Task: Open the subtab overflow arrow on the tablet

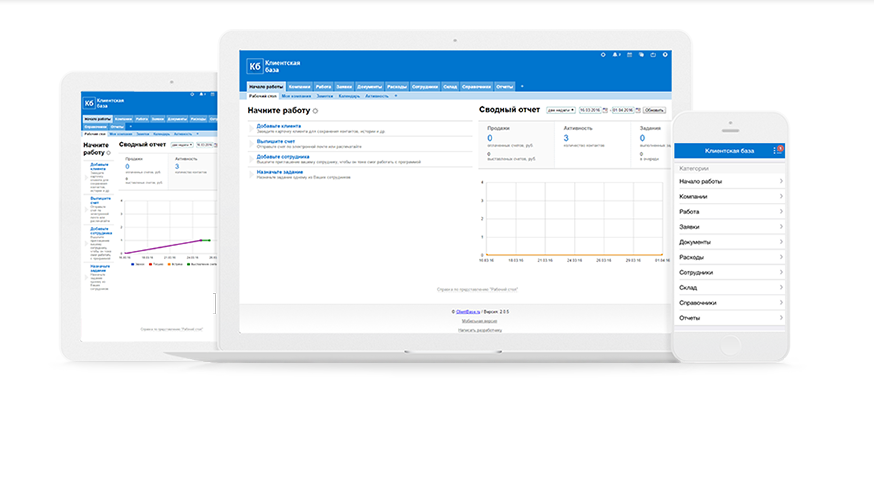Action: (x=197, y=134)
